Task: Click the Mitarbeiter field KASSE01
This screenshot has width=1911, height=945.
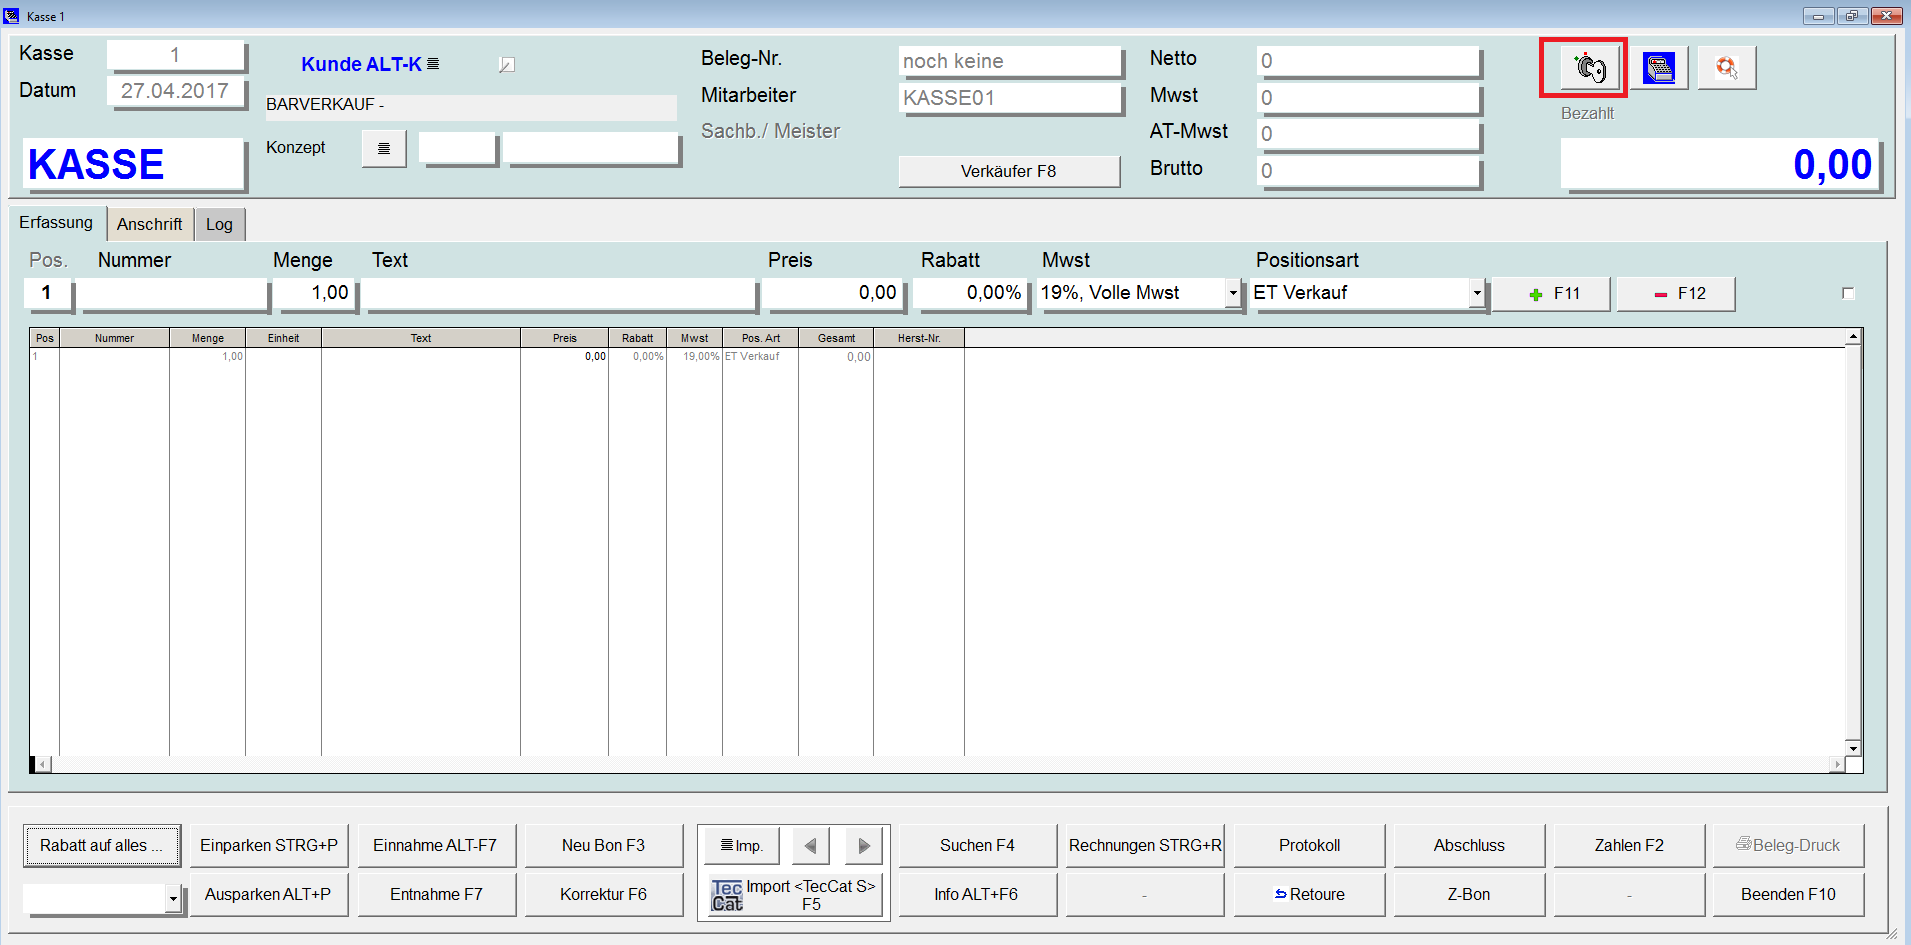Action: pyautogui.click(x=1009, y=98)
